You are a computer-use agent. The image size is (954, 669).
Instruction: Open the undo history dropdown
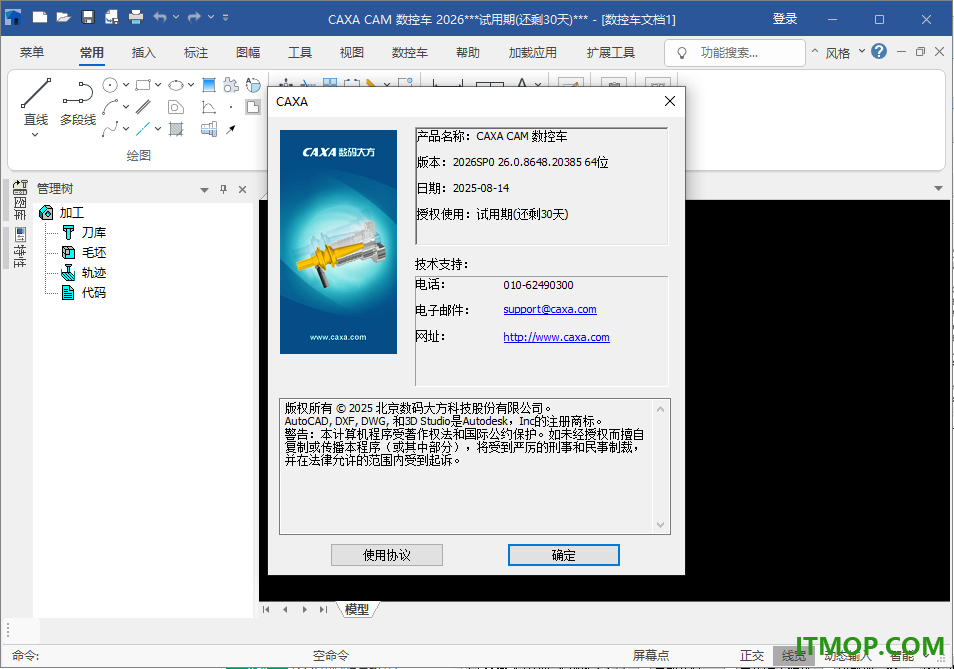[176, 18]
